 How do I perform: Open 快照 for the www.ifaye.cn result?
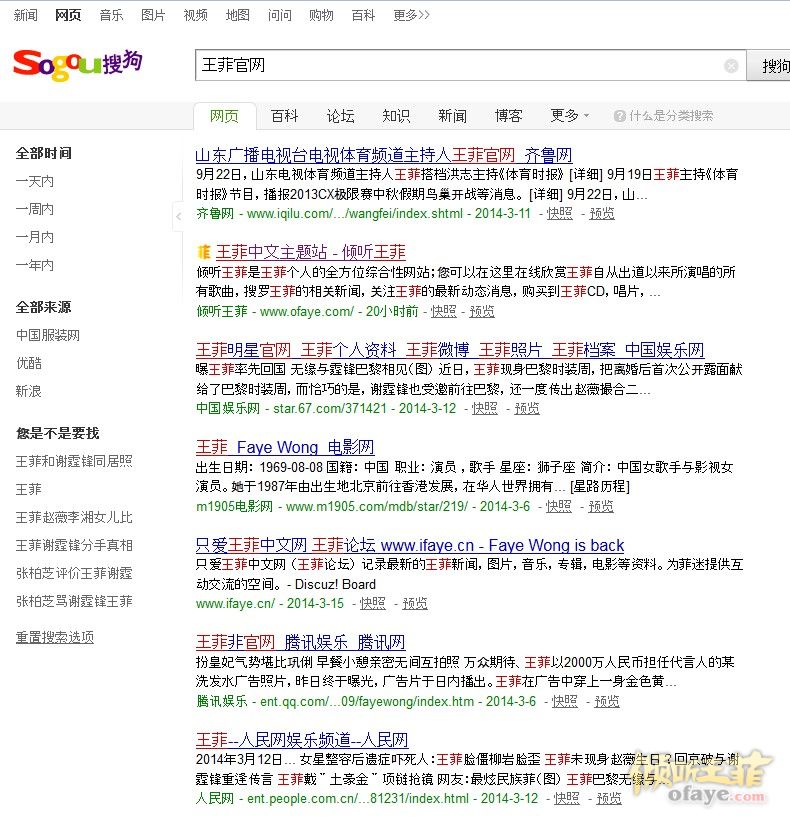point(373,603)
